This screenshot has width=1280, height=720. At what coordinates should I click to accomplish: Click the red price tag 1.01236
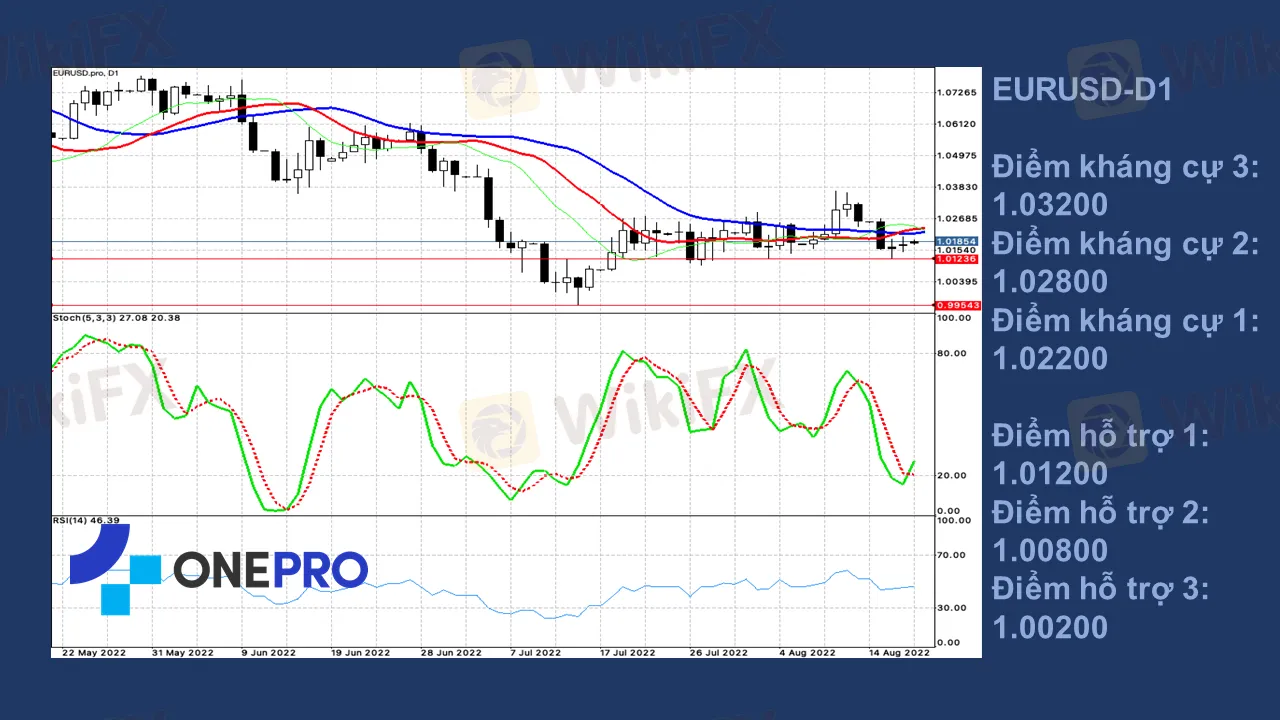[956, 259]
